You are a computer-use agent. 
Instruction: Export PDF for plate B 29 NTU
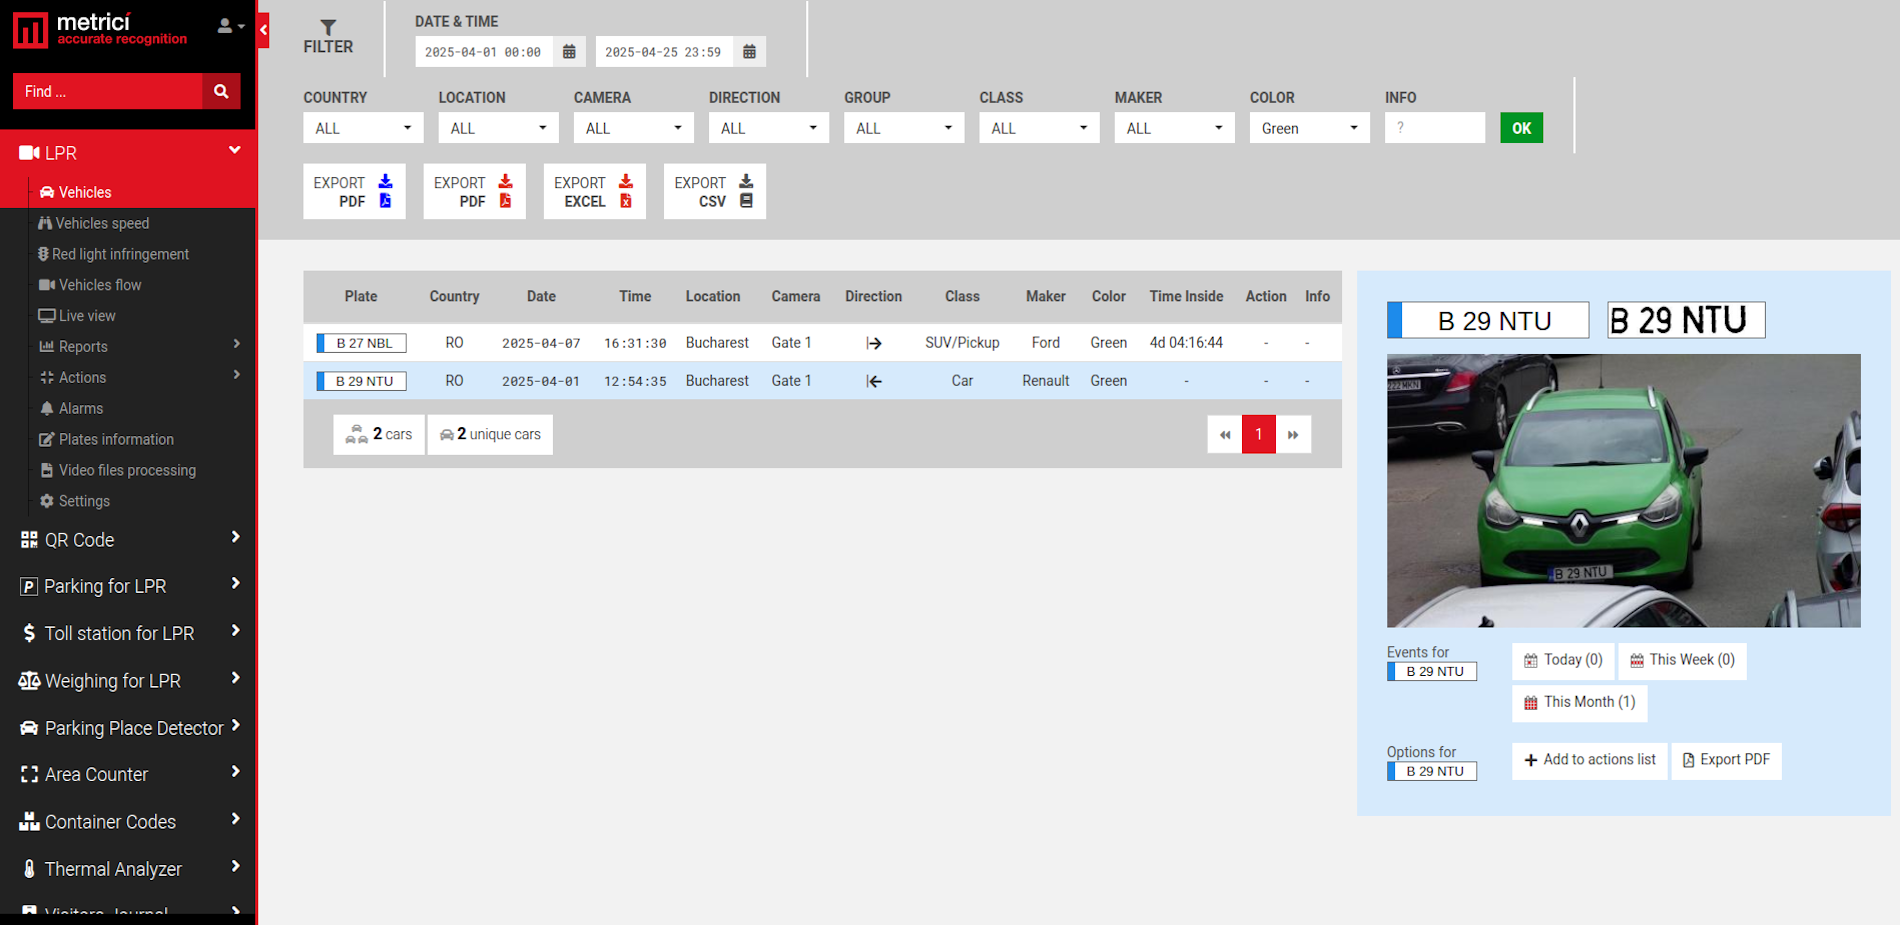pyautogui.click(x=1726, y=760)
